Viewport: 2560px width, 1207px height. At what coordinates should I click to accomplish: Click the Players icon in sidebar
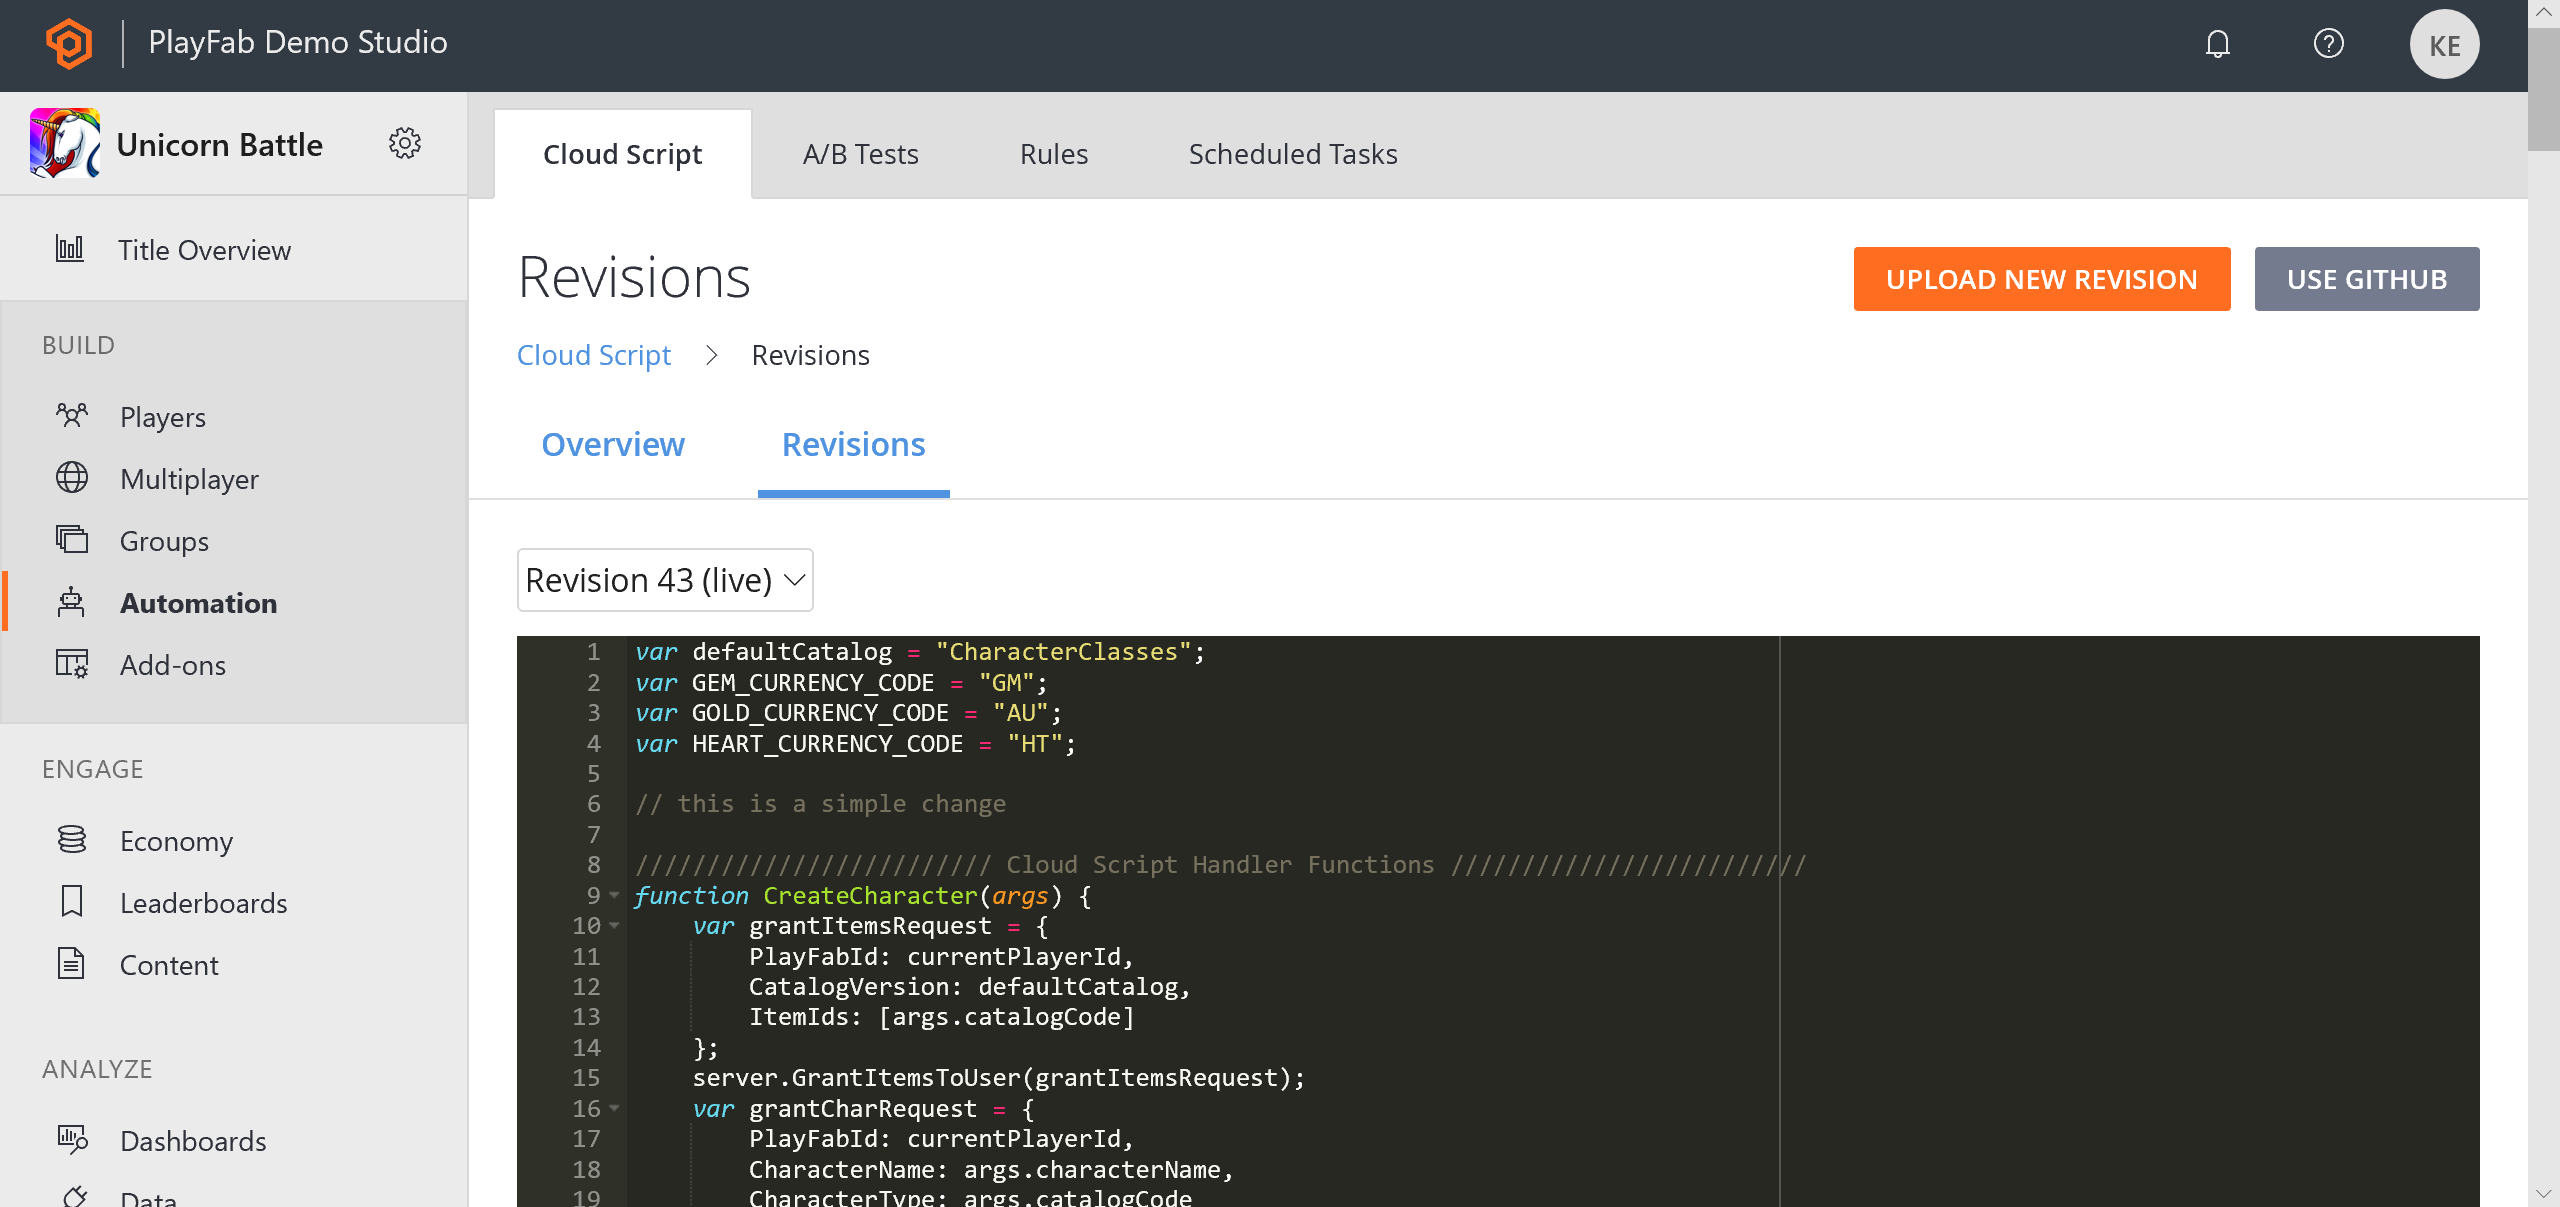[72, 416]
